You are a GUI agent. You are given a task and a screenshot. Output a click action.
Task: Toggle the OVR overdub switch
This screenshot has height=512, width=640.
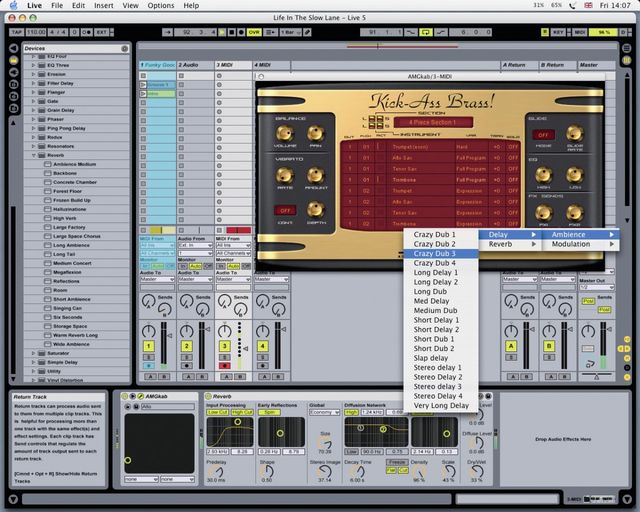(x=254, y=32)
